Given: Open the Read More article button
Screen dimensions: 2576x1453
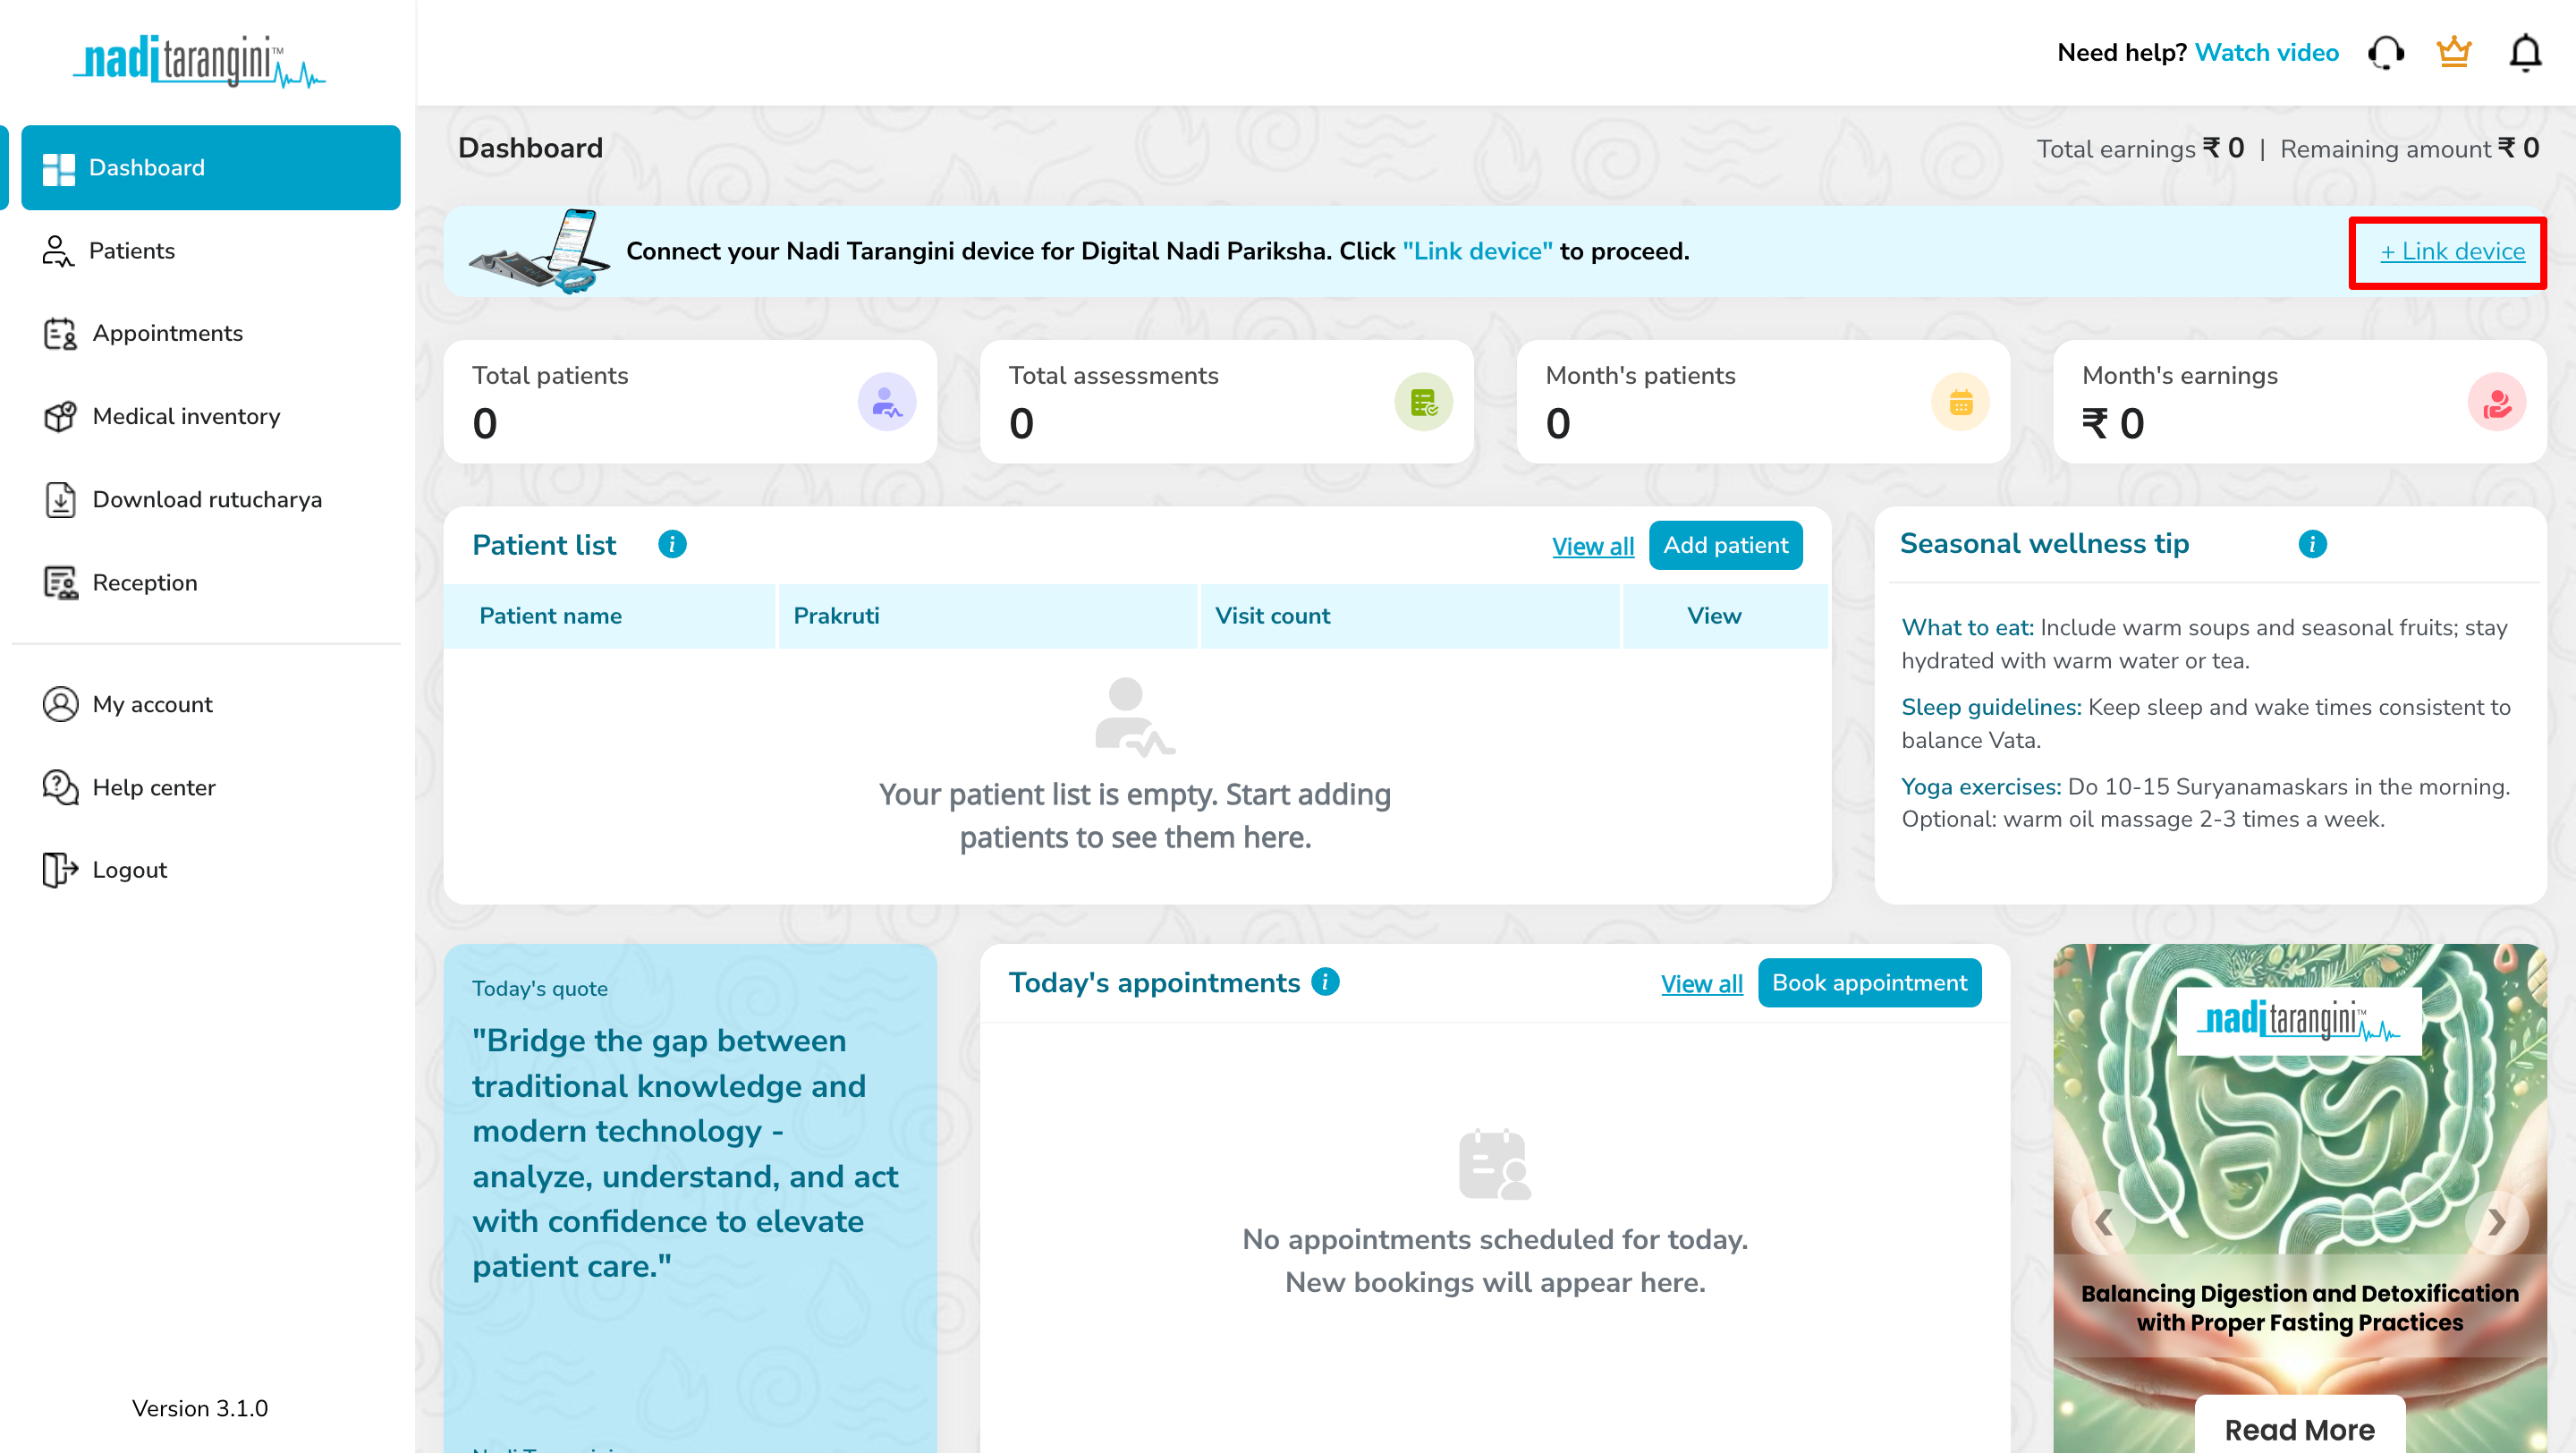Looking at the screenshot, I should pyautogui.click(x=2298, y=1428).
